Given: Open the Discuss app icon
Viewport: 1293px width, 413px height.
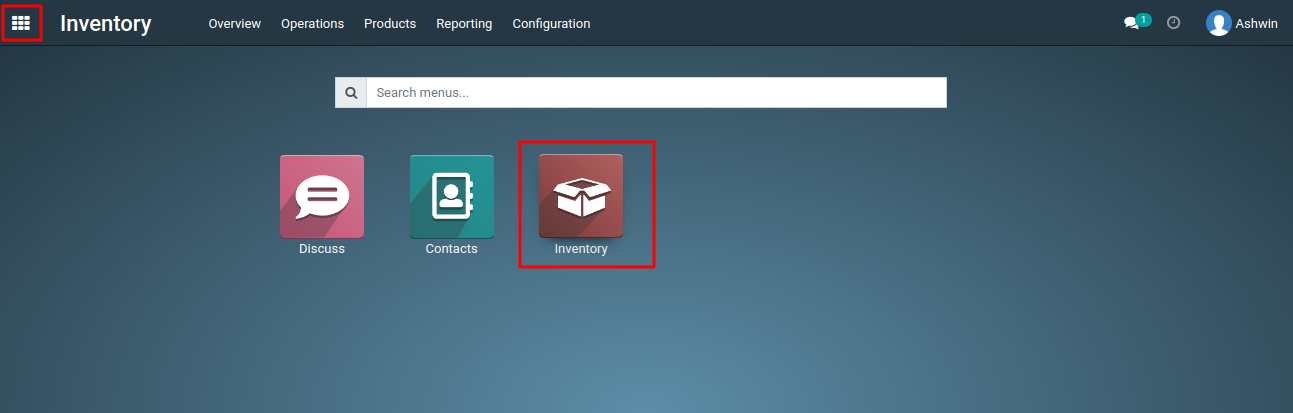Looking at the screenshot, I should (322, 196).
